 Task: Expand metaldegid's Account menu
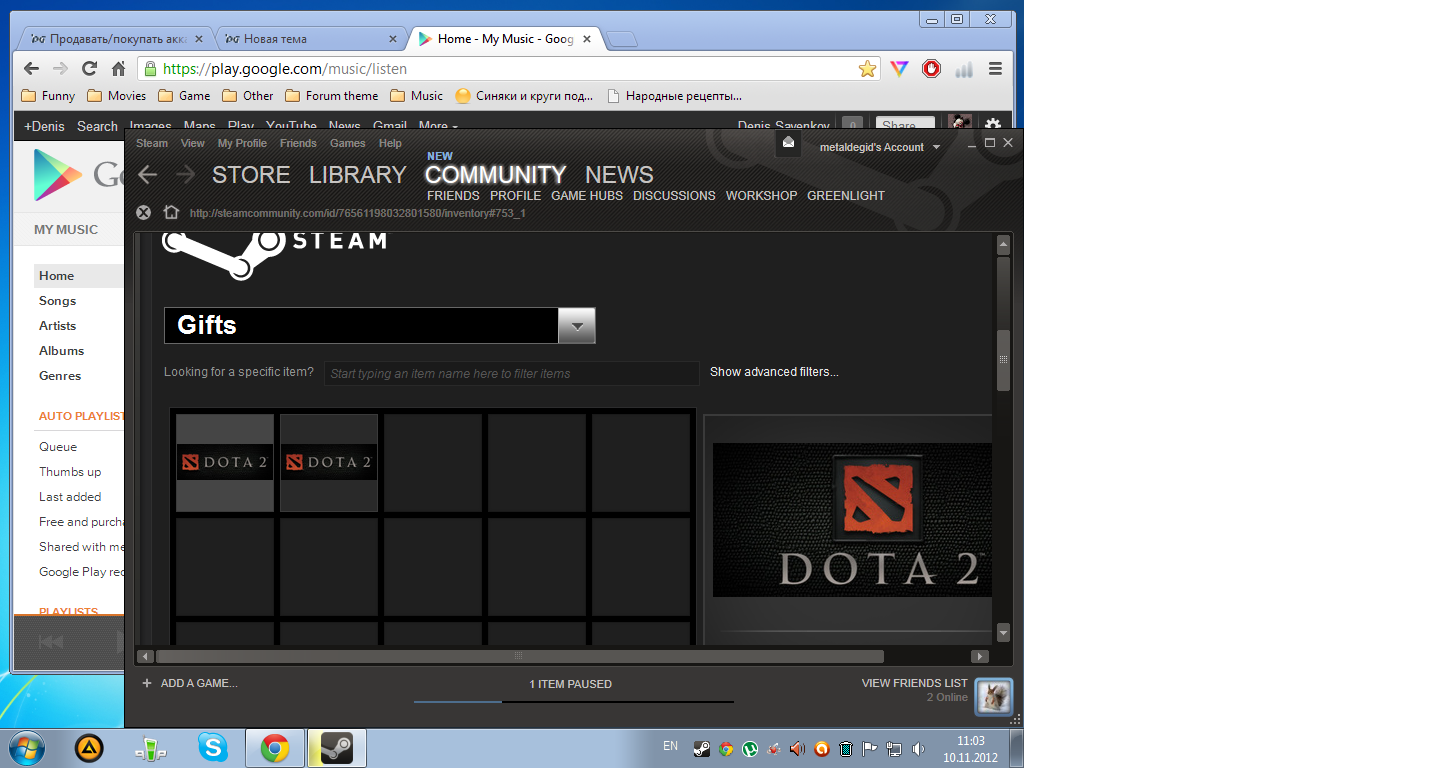coord(880,147)
